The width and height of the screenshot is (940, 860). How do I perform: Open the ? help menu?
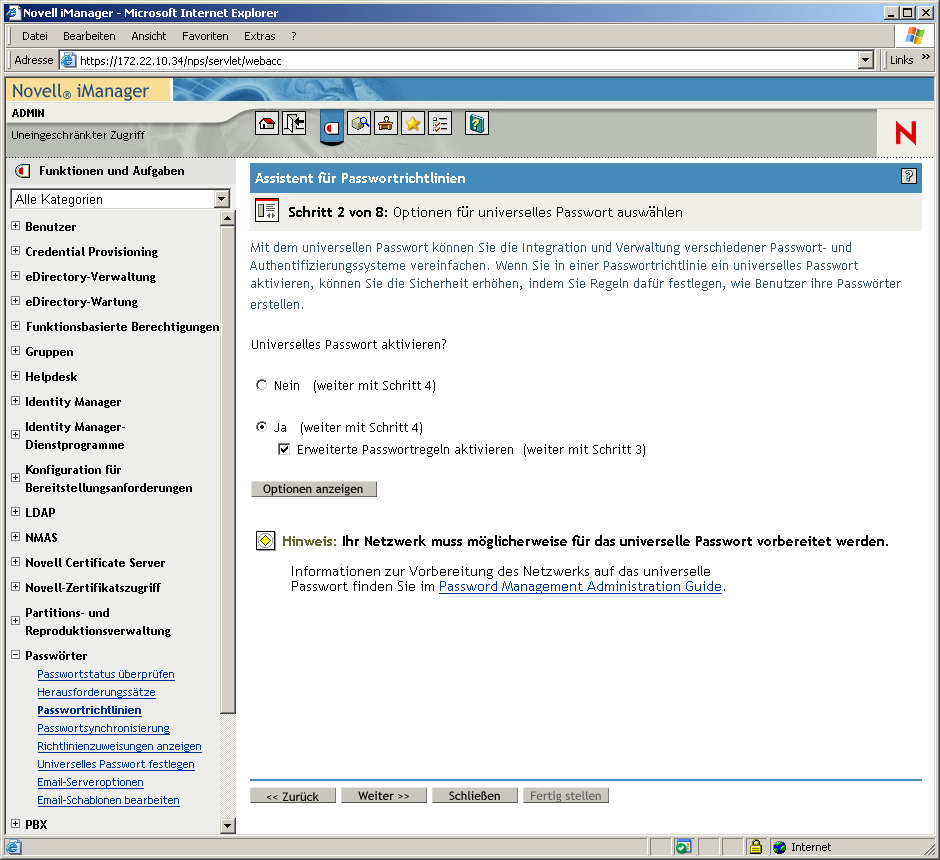click(294, 36)
